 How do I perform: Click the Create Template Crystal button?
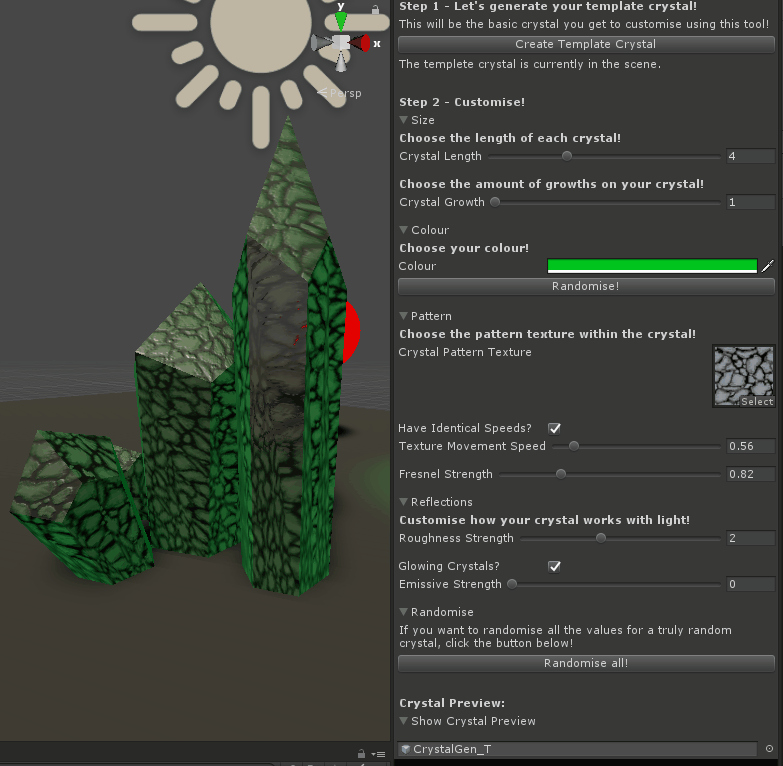coord(586,44)
